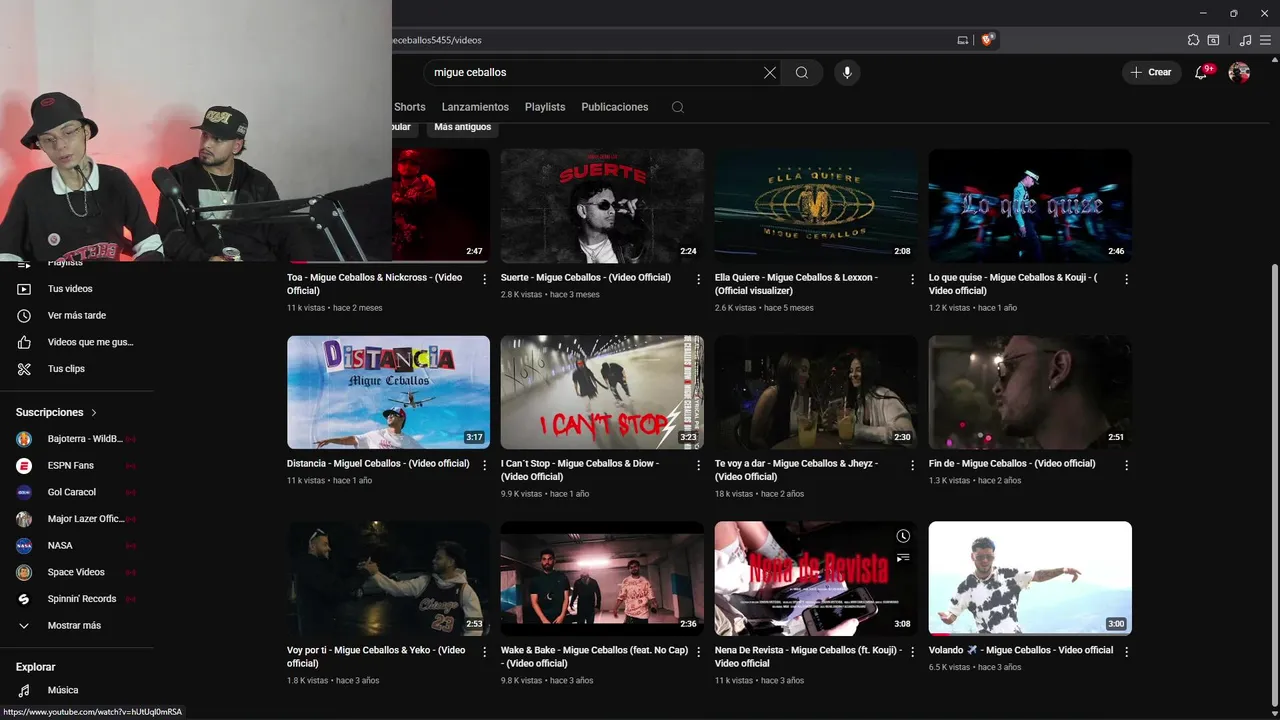Open options menu for Wake & Bake video

(699, 652)
